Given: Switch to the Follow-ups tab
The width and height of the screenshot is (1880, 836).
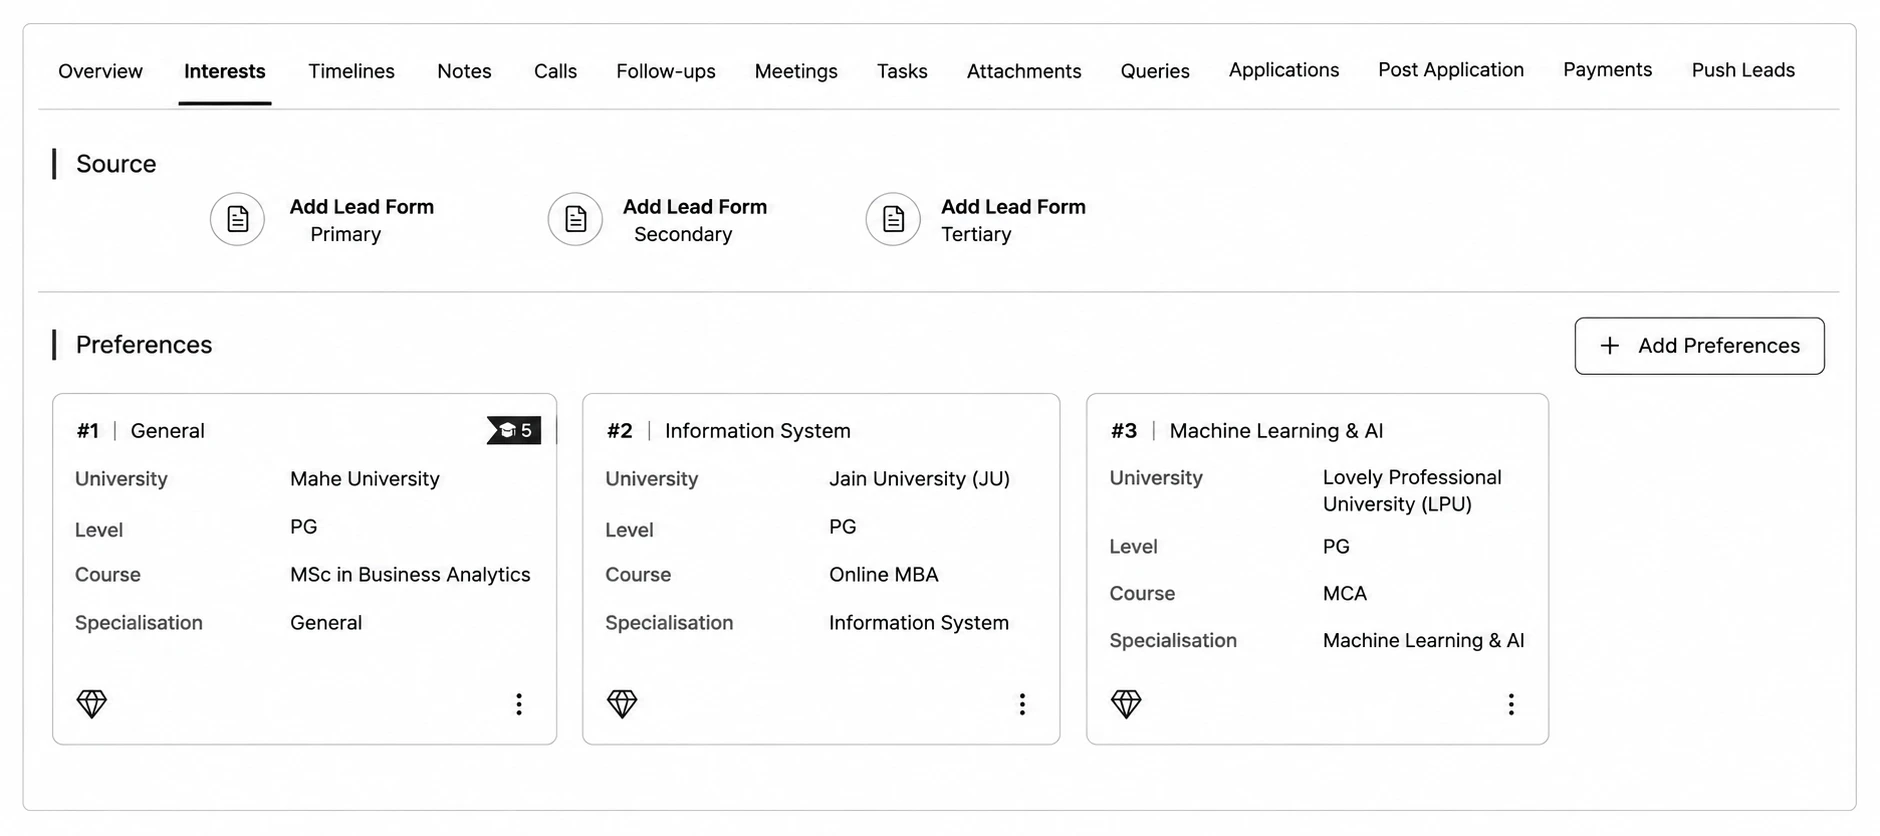Looking at the screenshot, I should point(666,71).
